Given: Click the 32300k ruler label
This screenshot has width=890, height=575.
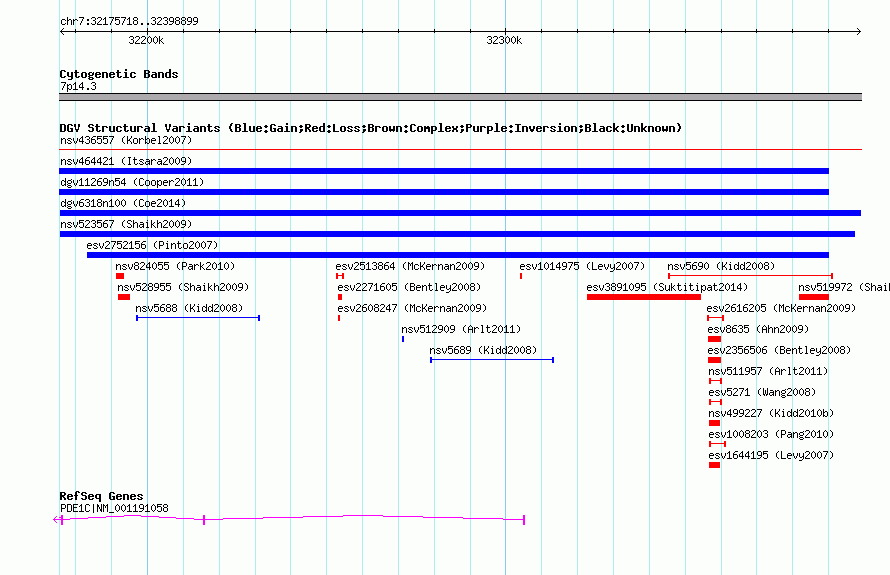Looking at the screenshot, I should click(504, 40).
